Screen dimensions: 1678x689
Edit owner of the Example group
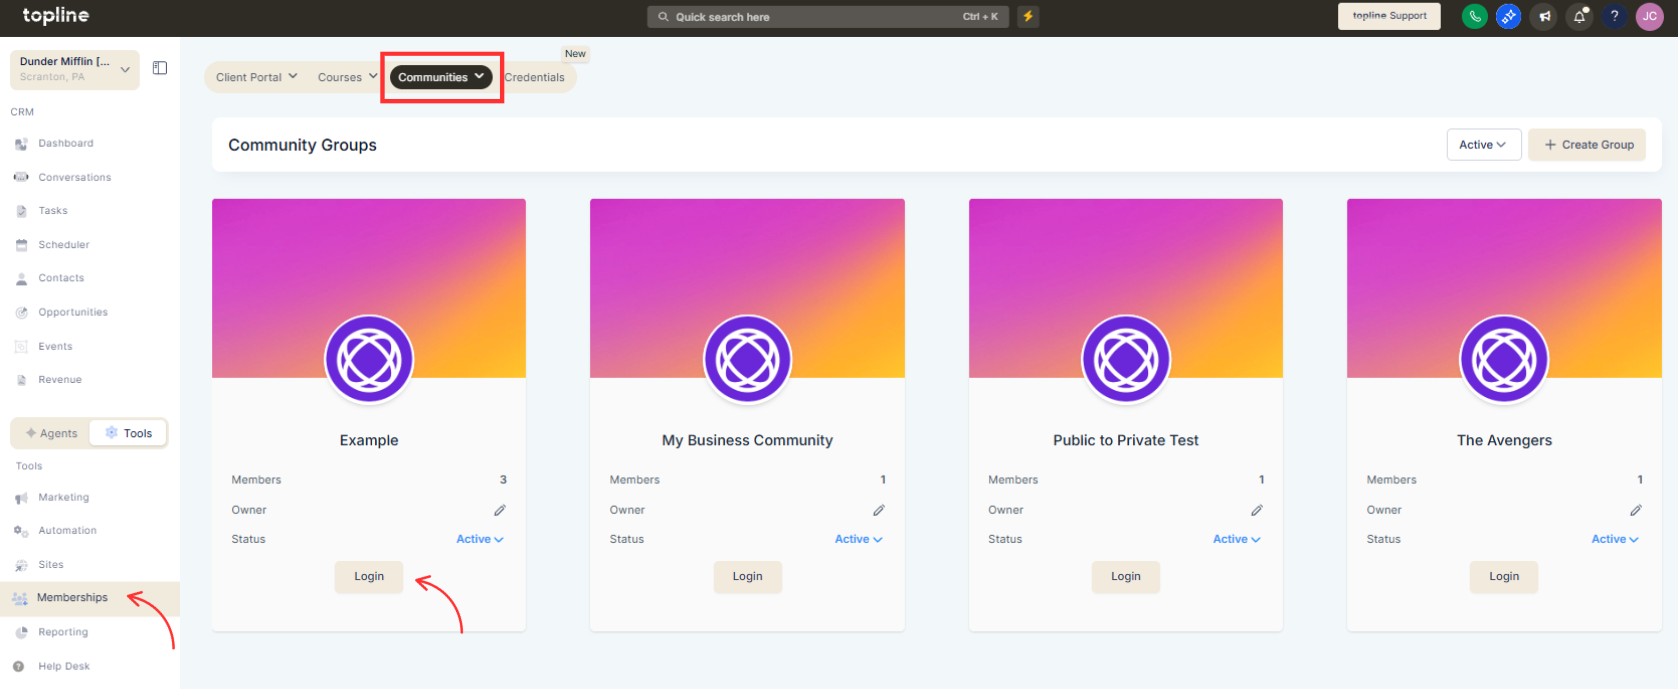[500, 510]
